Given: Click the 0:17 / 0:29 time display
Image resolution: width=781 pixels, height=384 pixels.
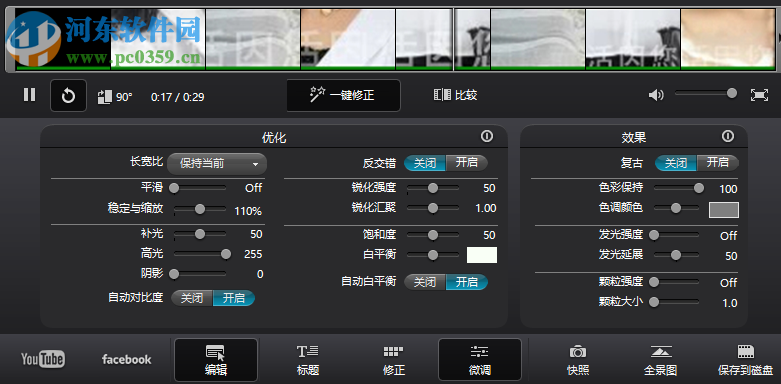Looking at the screenshot, I should [177, 97].
